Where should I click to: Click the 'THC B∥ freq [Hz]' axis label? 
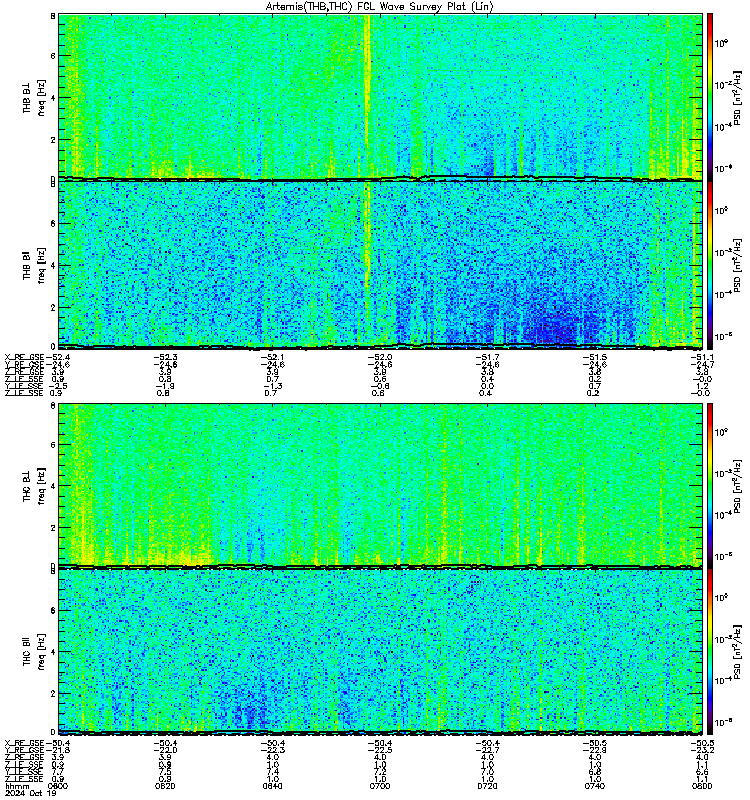point(34,652)
